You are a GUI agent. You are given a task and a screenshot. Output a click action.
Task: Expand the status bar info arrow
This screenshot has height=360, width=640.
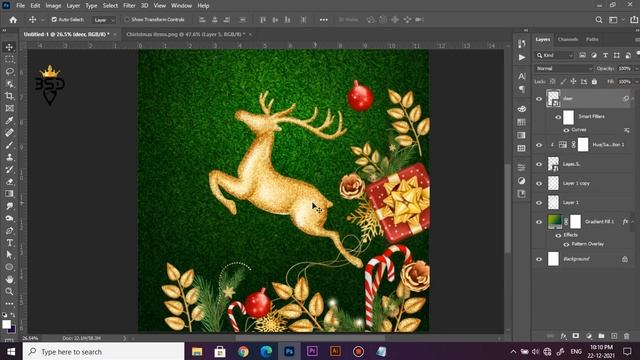click(124, 338)
